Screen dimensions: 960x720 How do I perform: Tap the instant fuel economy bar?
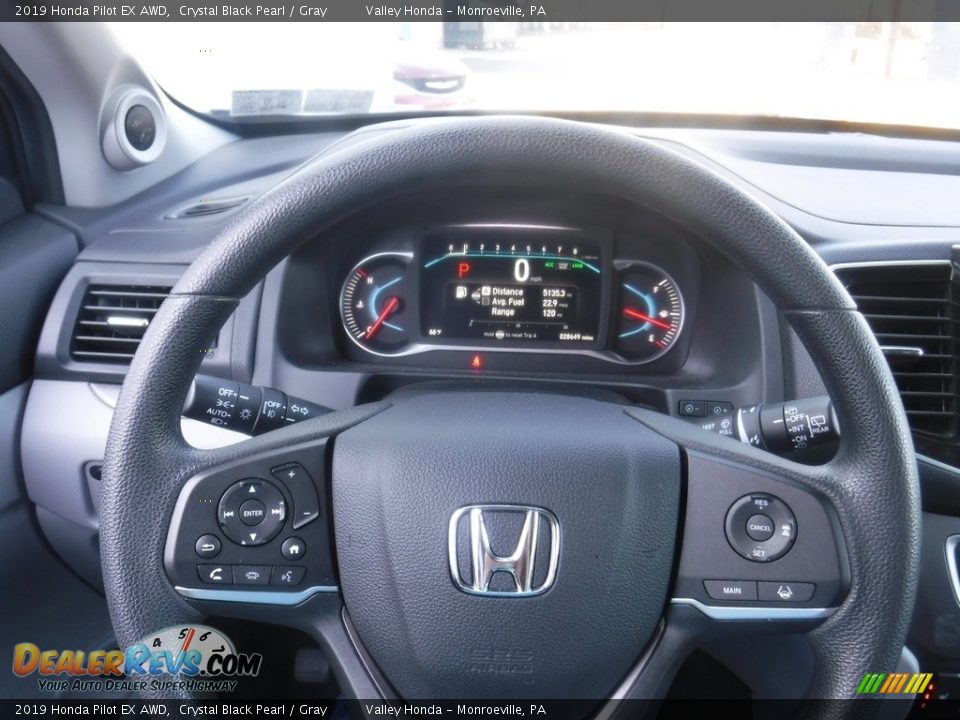519,323
